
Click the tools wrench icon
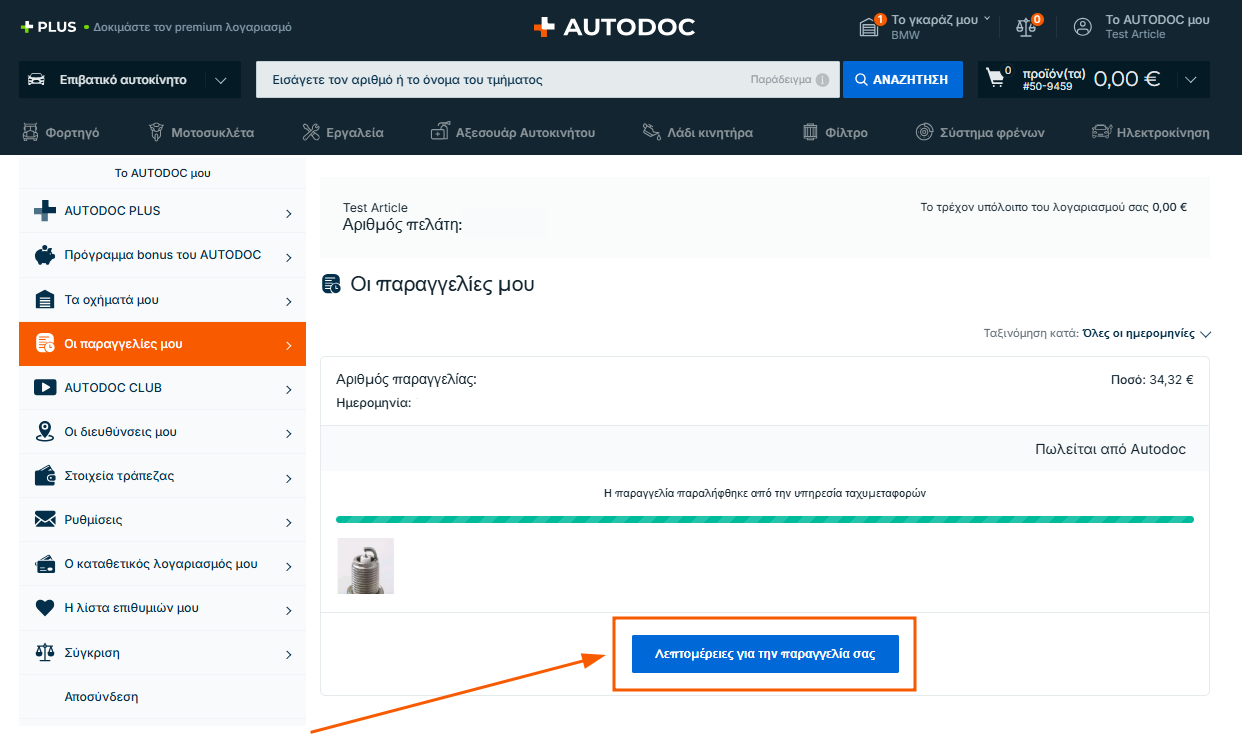[x=310, y=132]
